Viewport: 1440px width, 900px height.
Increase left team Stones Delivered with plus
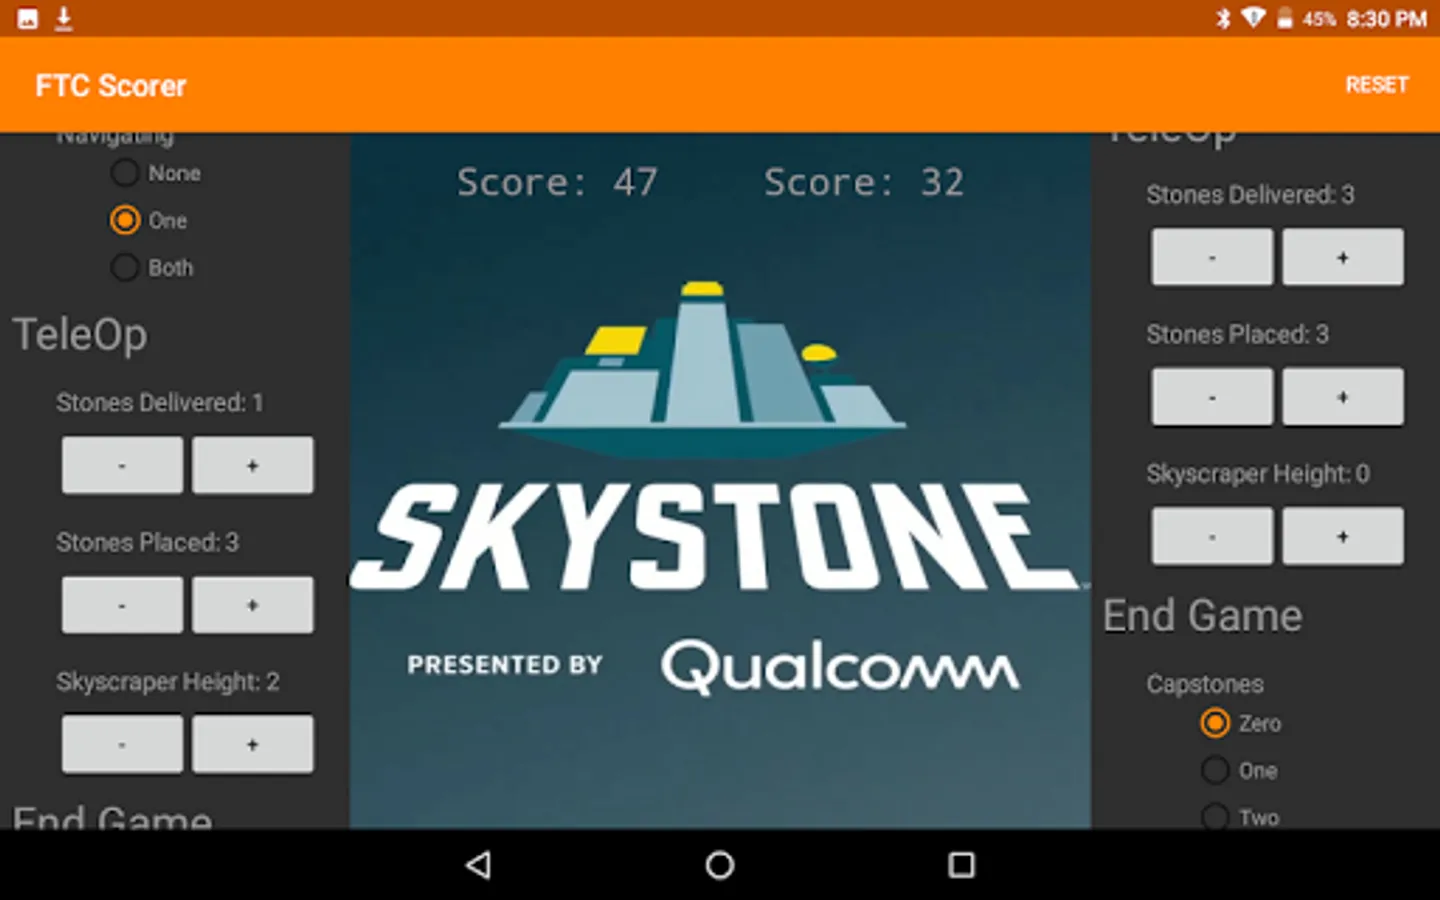point(252,465)
